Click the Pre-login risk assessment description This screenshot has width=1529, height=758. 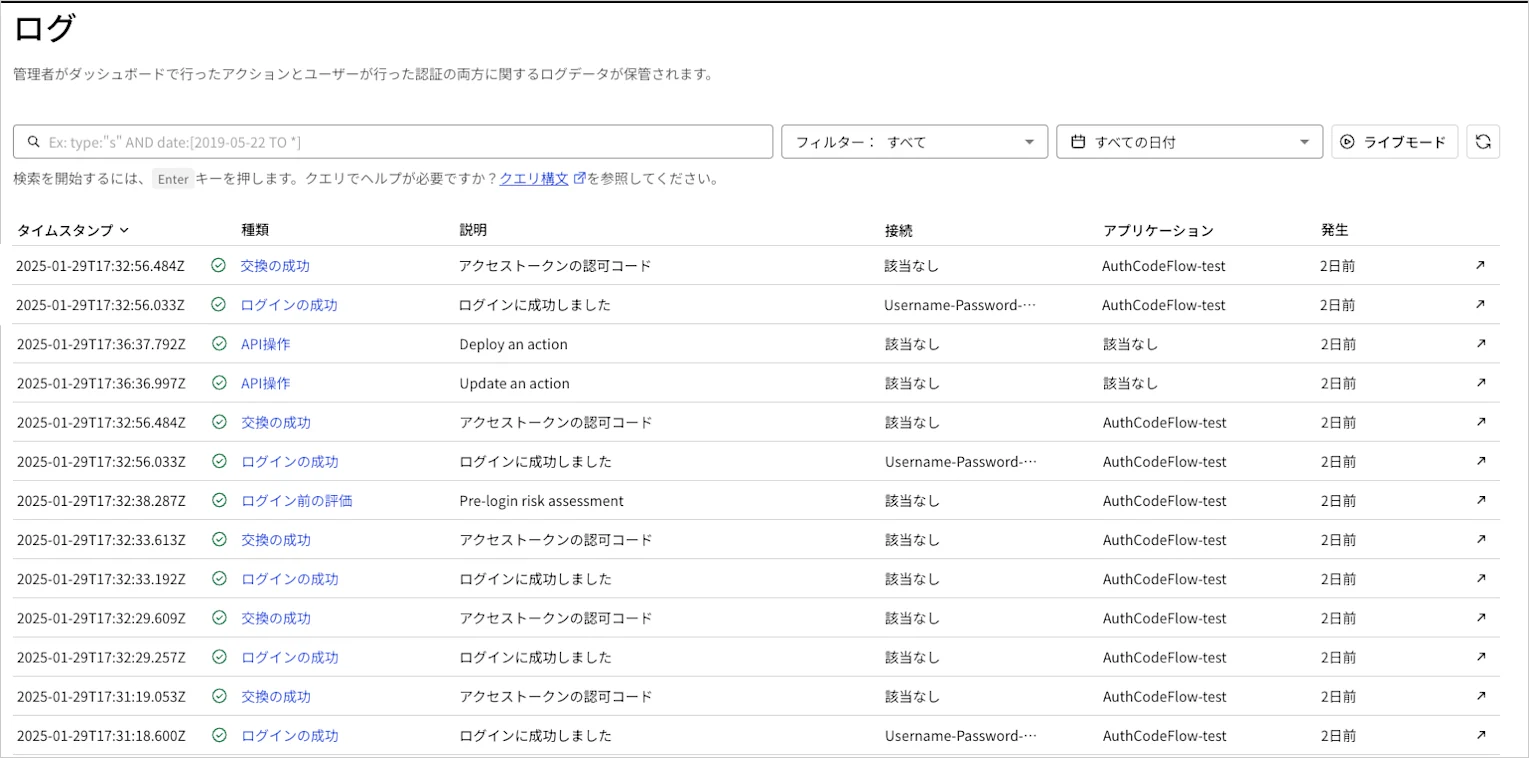coord(541,501)
